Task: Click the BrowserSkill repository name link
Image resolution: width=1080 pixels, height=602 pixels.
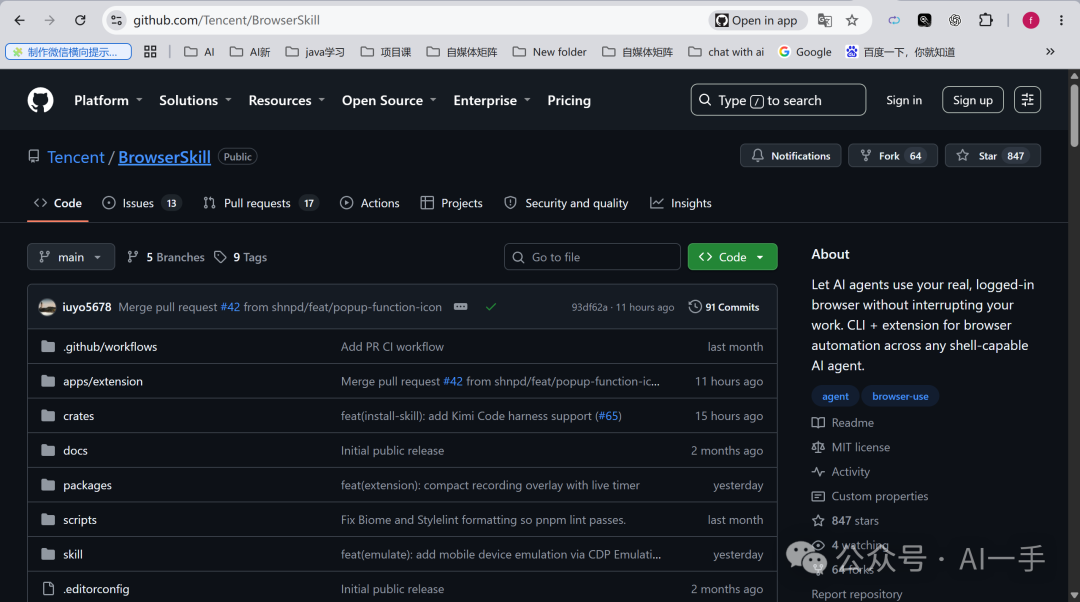Action: pyautogui.click(x=165, y=157)
